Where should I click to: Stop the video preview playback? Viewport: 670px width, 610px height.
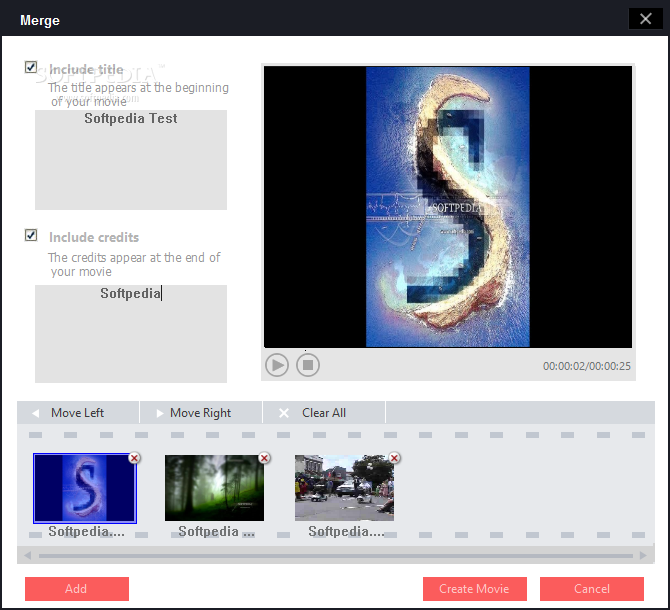pos(308,365)
